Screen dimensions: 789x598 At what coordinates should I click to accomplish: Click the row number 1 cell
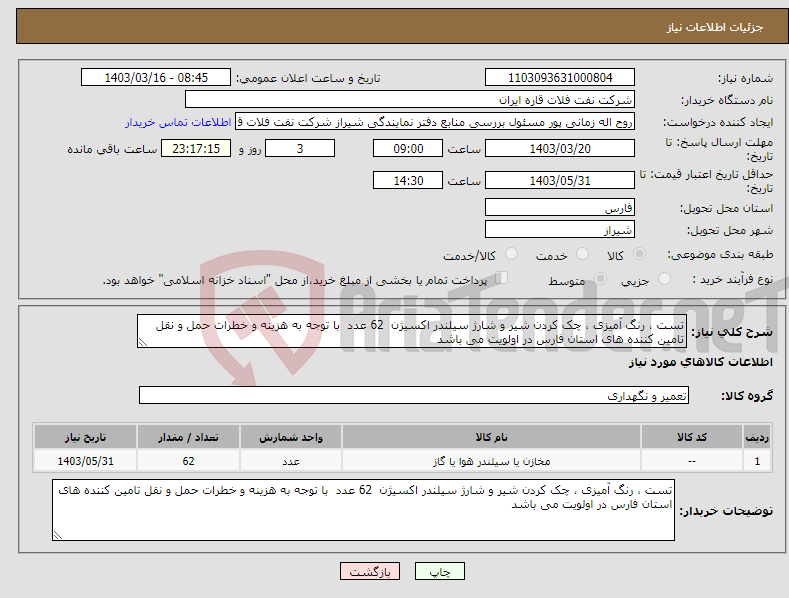click(757, 461)
